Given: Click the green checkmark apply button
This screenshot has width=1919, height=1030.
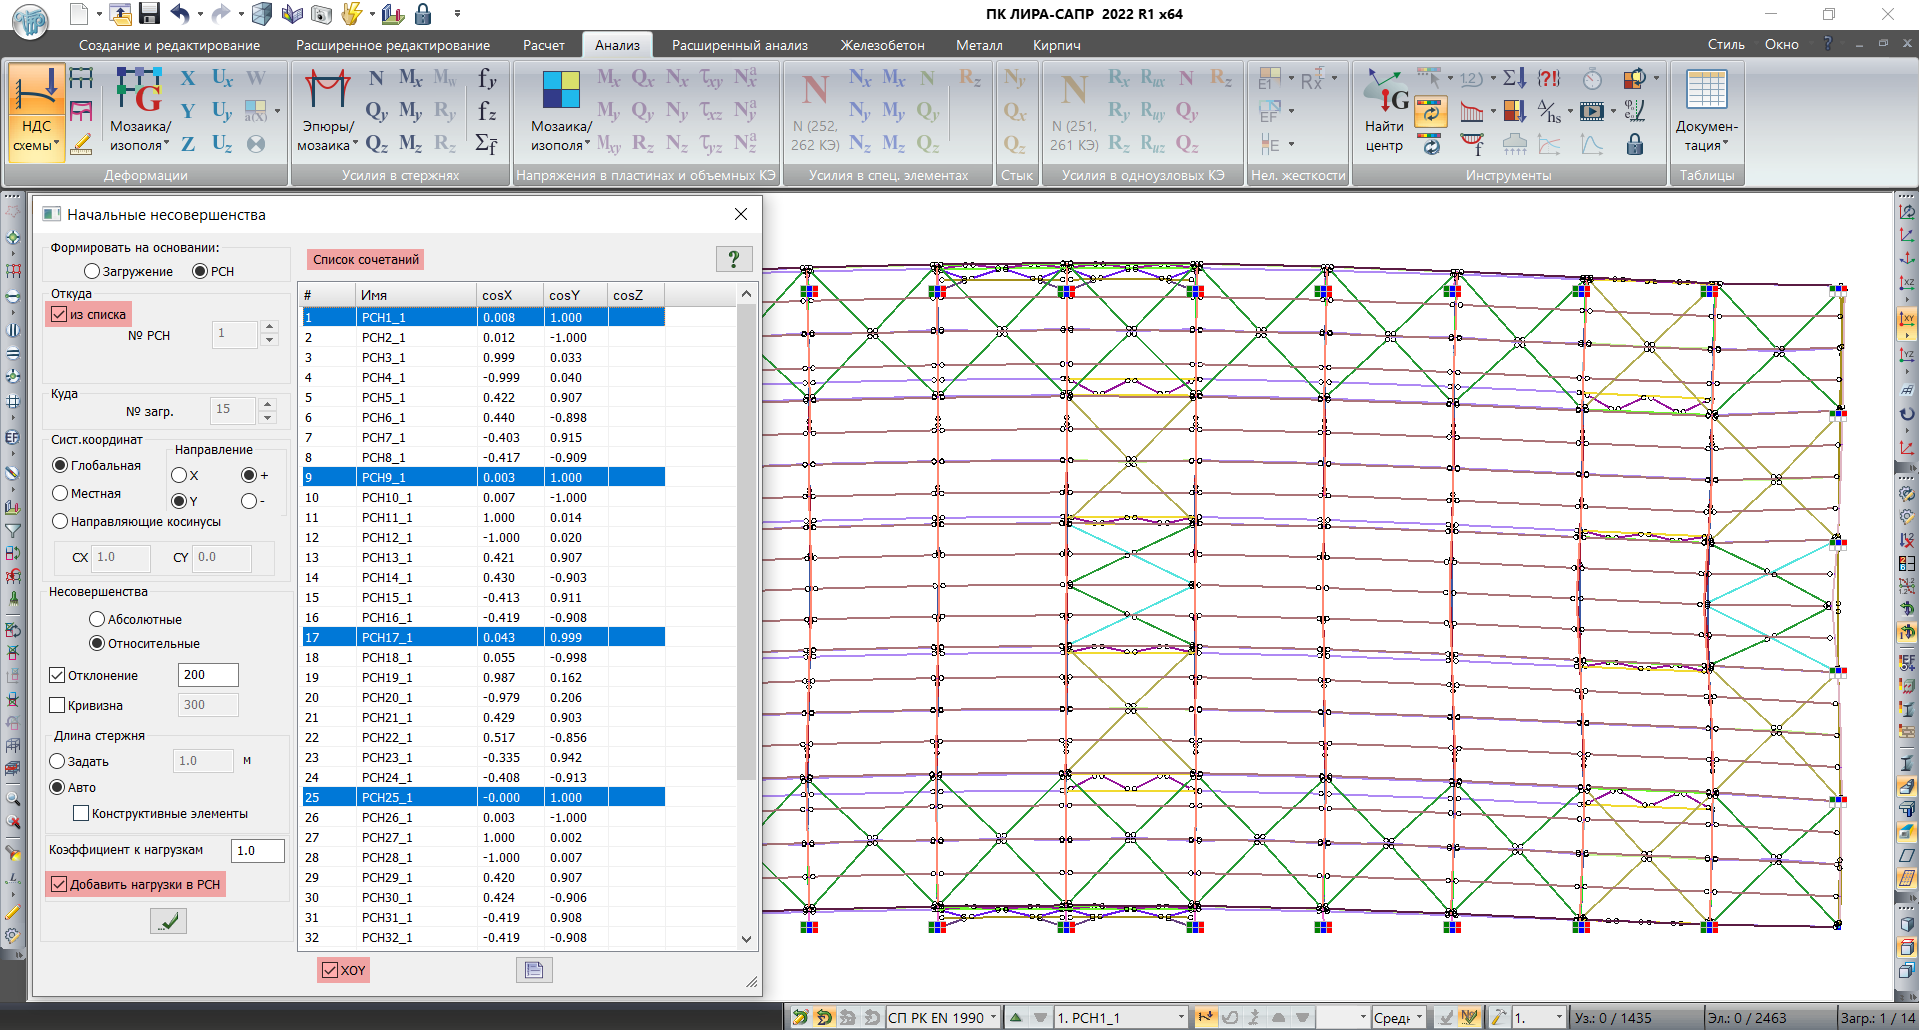Looking at the screenshot, I should (x=168, y=921).
